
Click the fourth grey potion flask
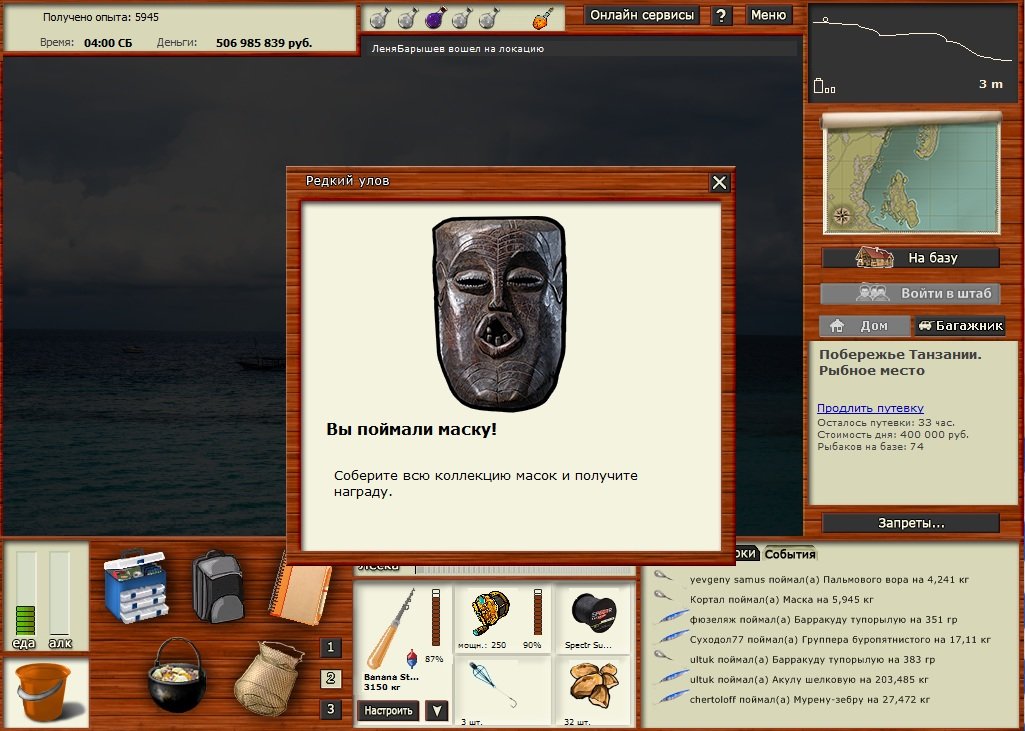[462, 18]
